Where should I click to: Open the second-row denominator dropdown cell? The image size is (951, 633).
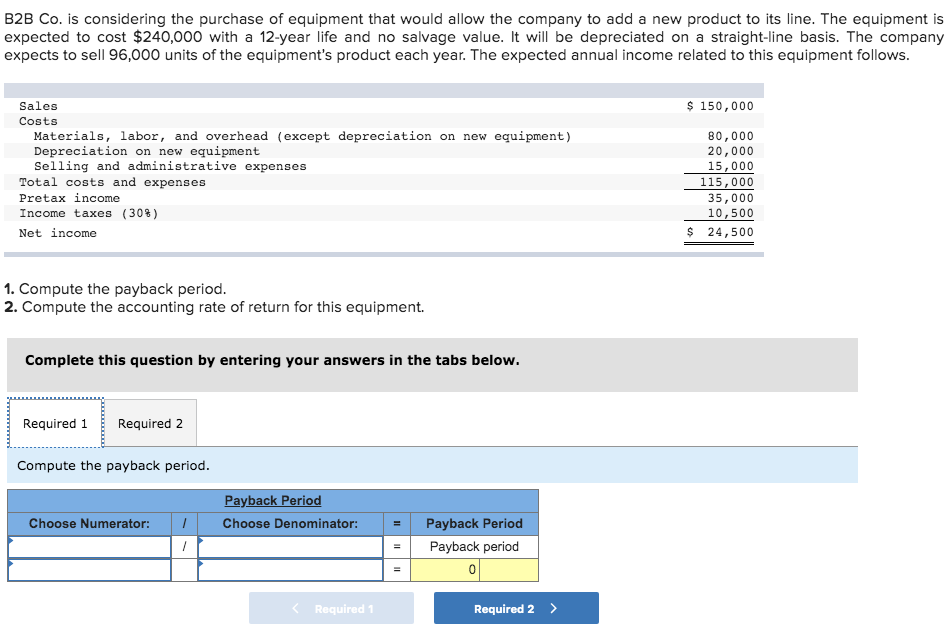290,569
